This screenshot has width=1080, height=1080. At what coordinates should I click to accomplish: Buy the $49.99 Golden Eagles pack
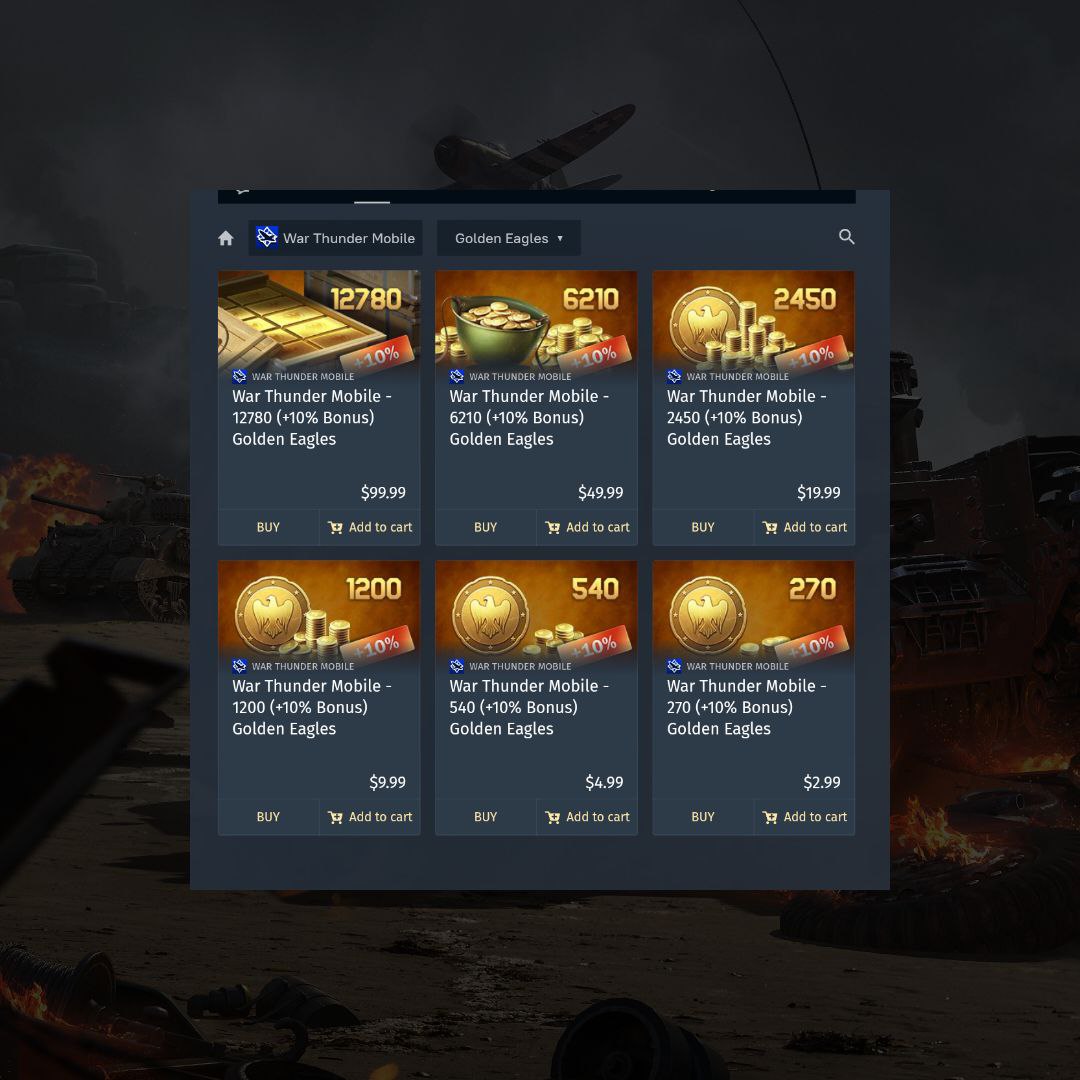pyautogui.click(x=486, y=527)
